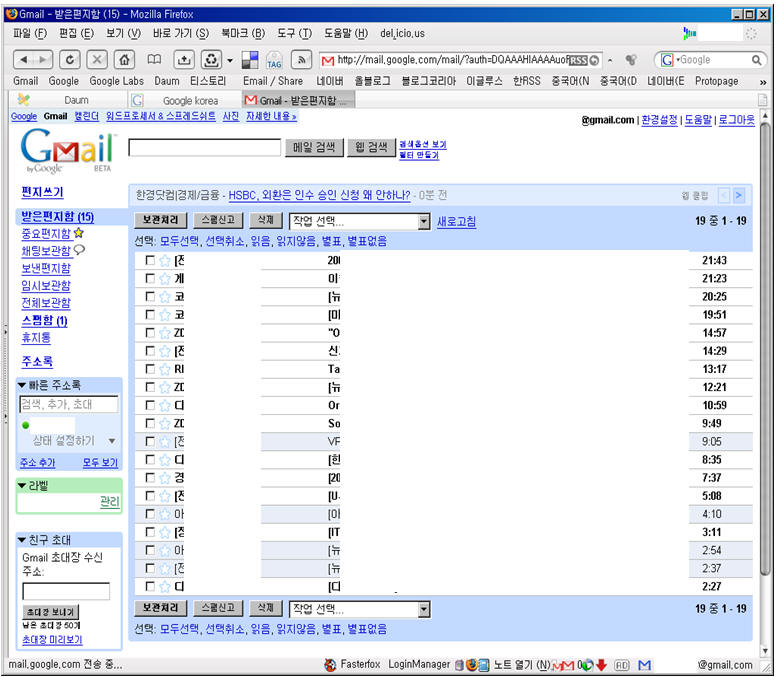Click the stop loading X icon
The width and height of the screenshot is (776, 677).
pos(97,60)
